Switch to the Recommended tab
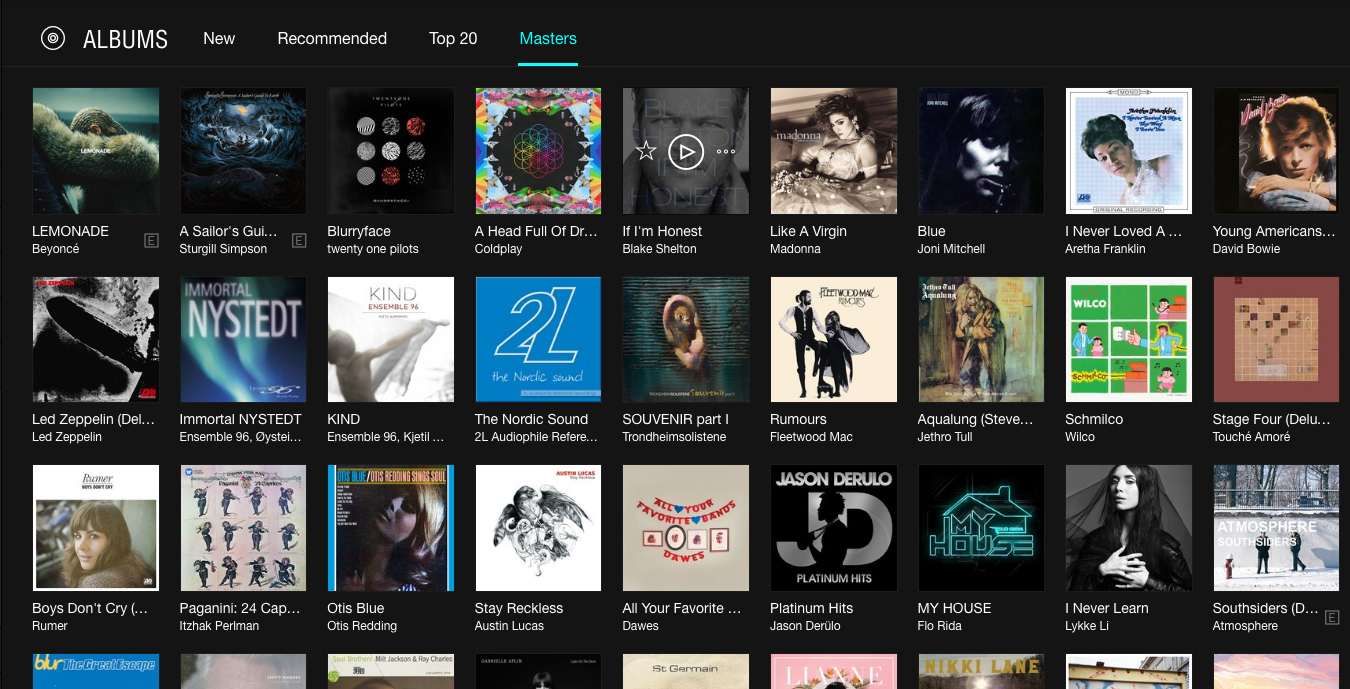This screenshot has height=689, width=1350. click(332, 38)
